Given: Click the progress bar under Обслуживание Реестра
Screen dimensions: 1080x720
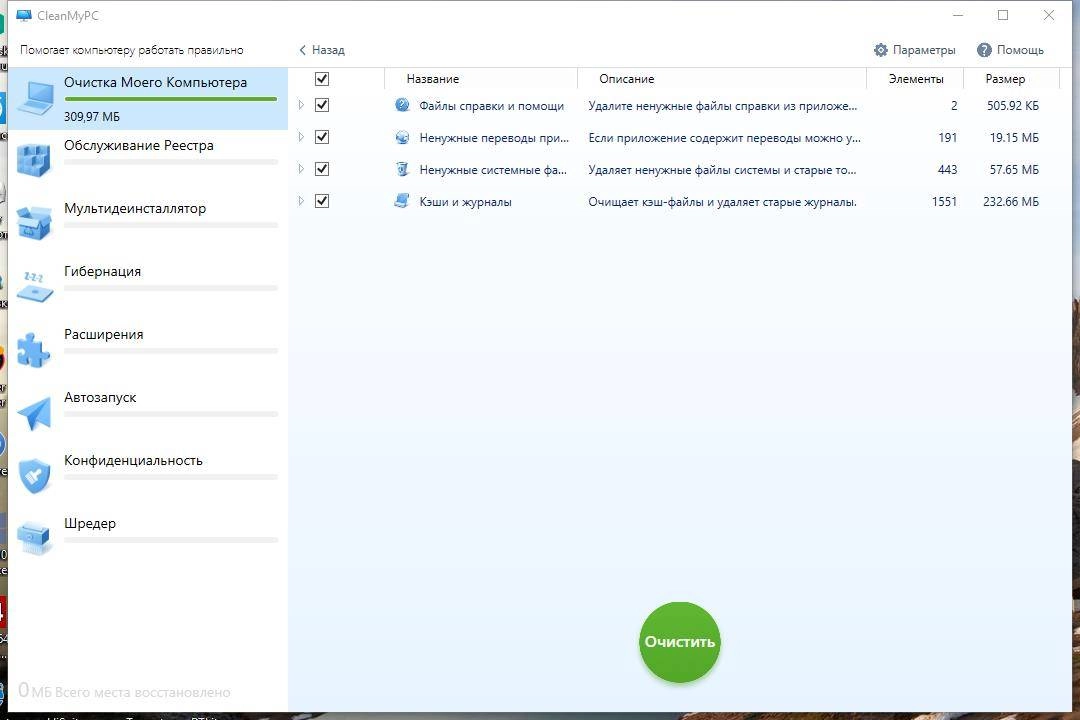Looking at the screenshot, I should (171, 162).
